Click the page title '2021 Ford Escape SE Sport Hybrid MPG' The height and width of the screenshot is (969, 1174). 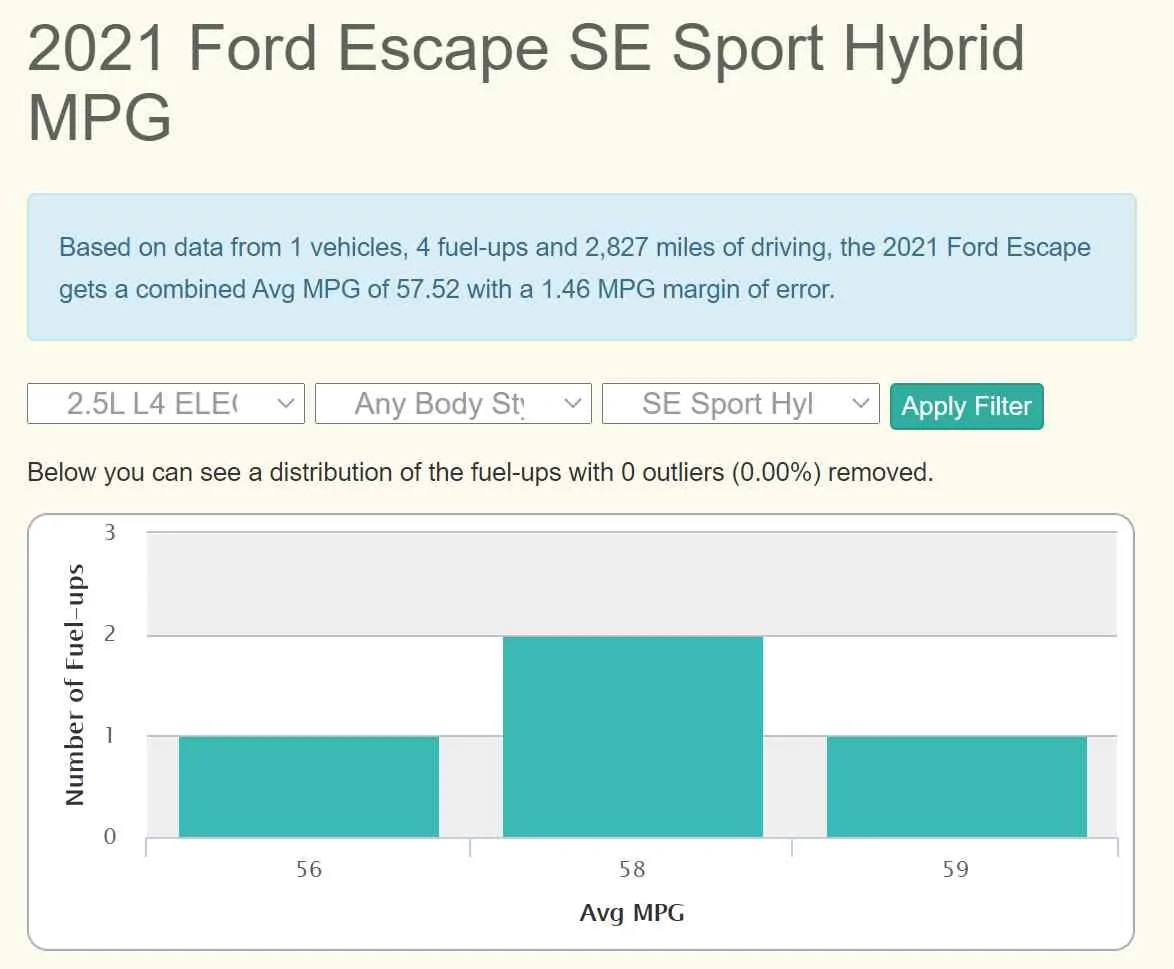click(526, 82)
